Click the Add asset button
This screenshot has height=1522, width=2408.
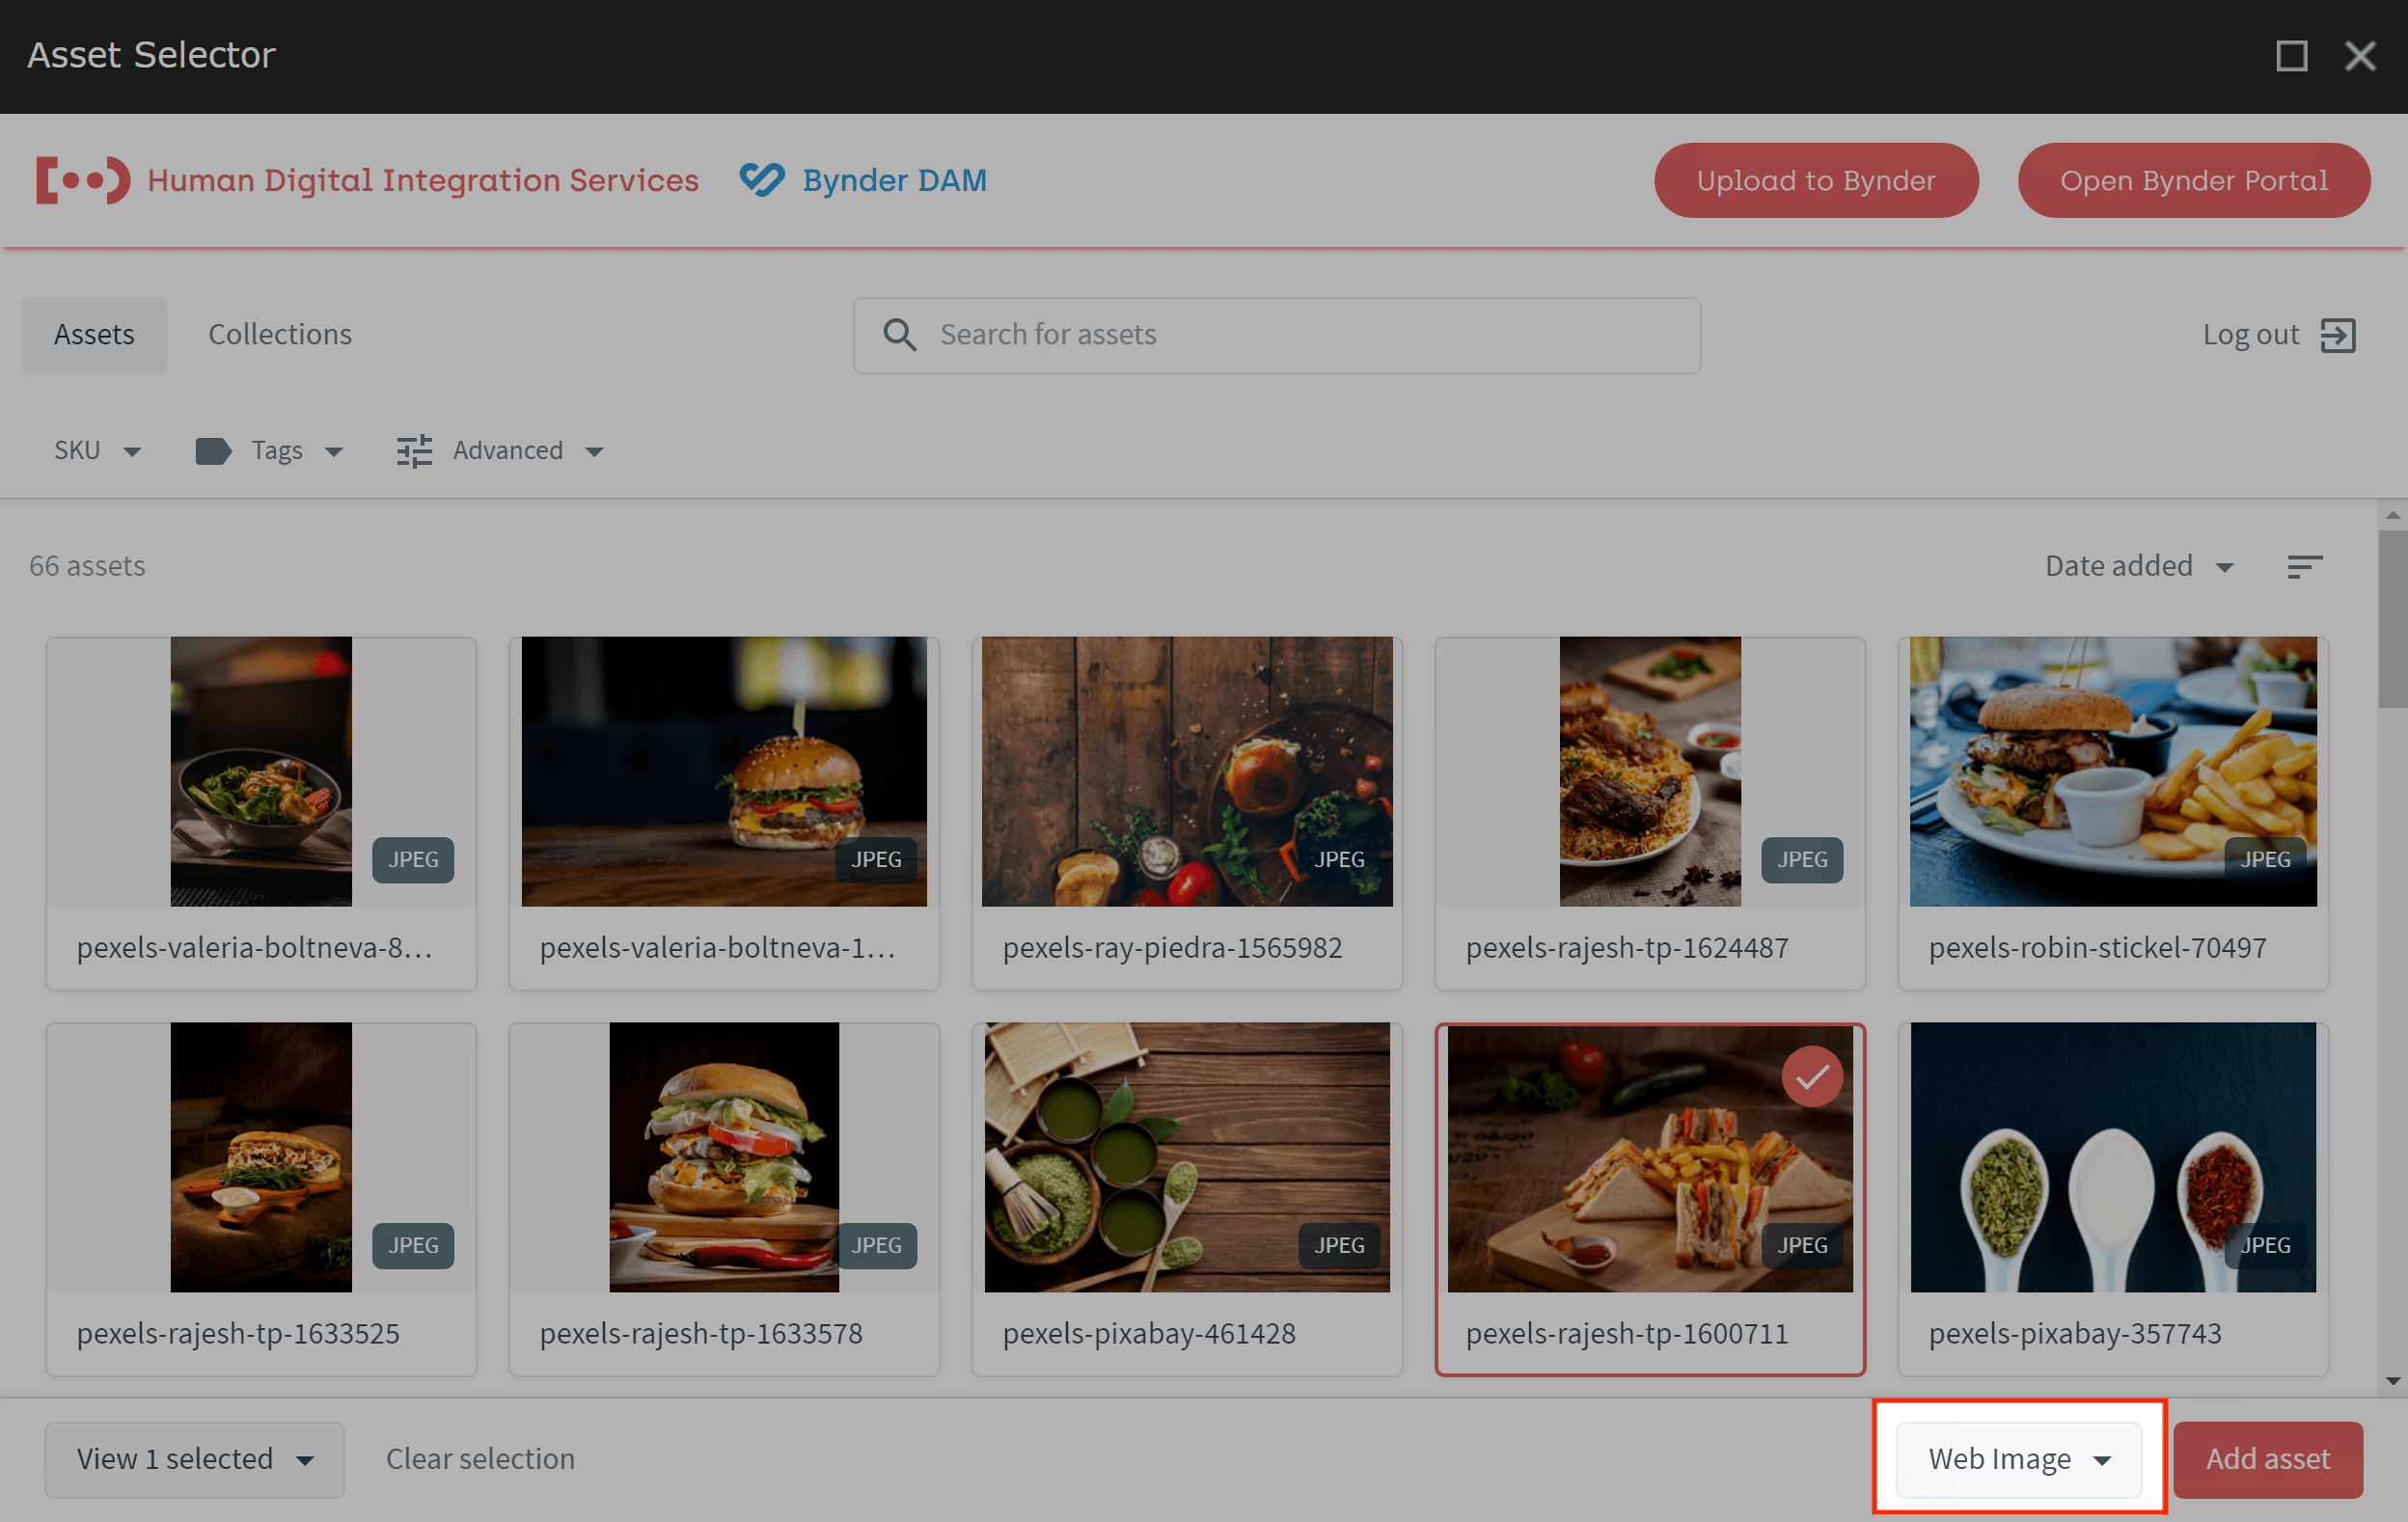tap(2267, 1459)
